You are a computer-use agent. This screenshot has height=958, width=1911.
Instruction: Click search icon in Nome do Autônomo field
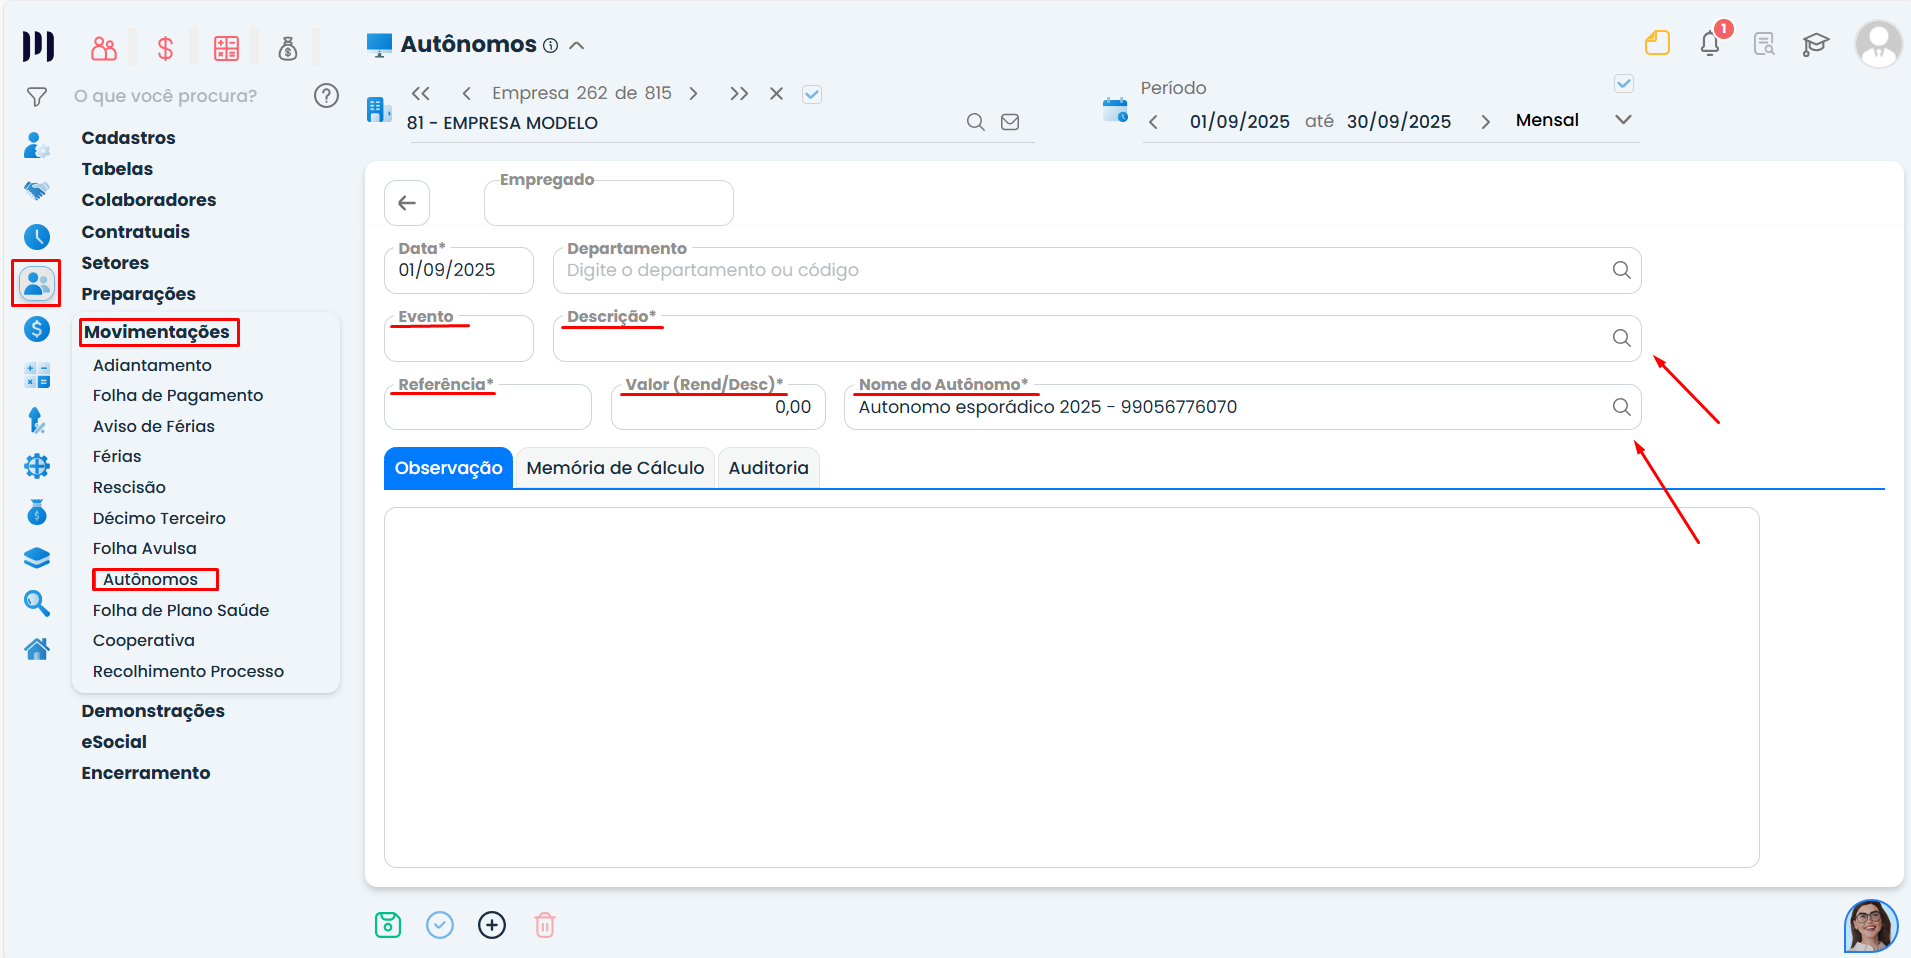tap(1621, 407)
